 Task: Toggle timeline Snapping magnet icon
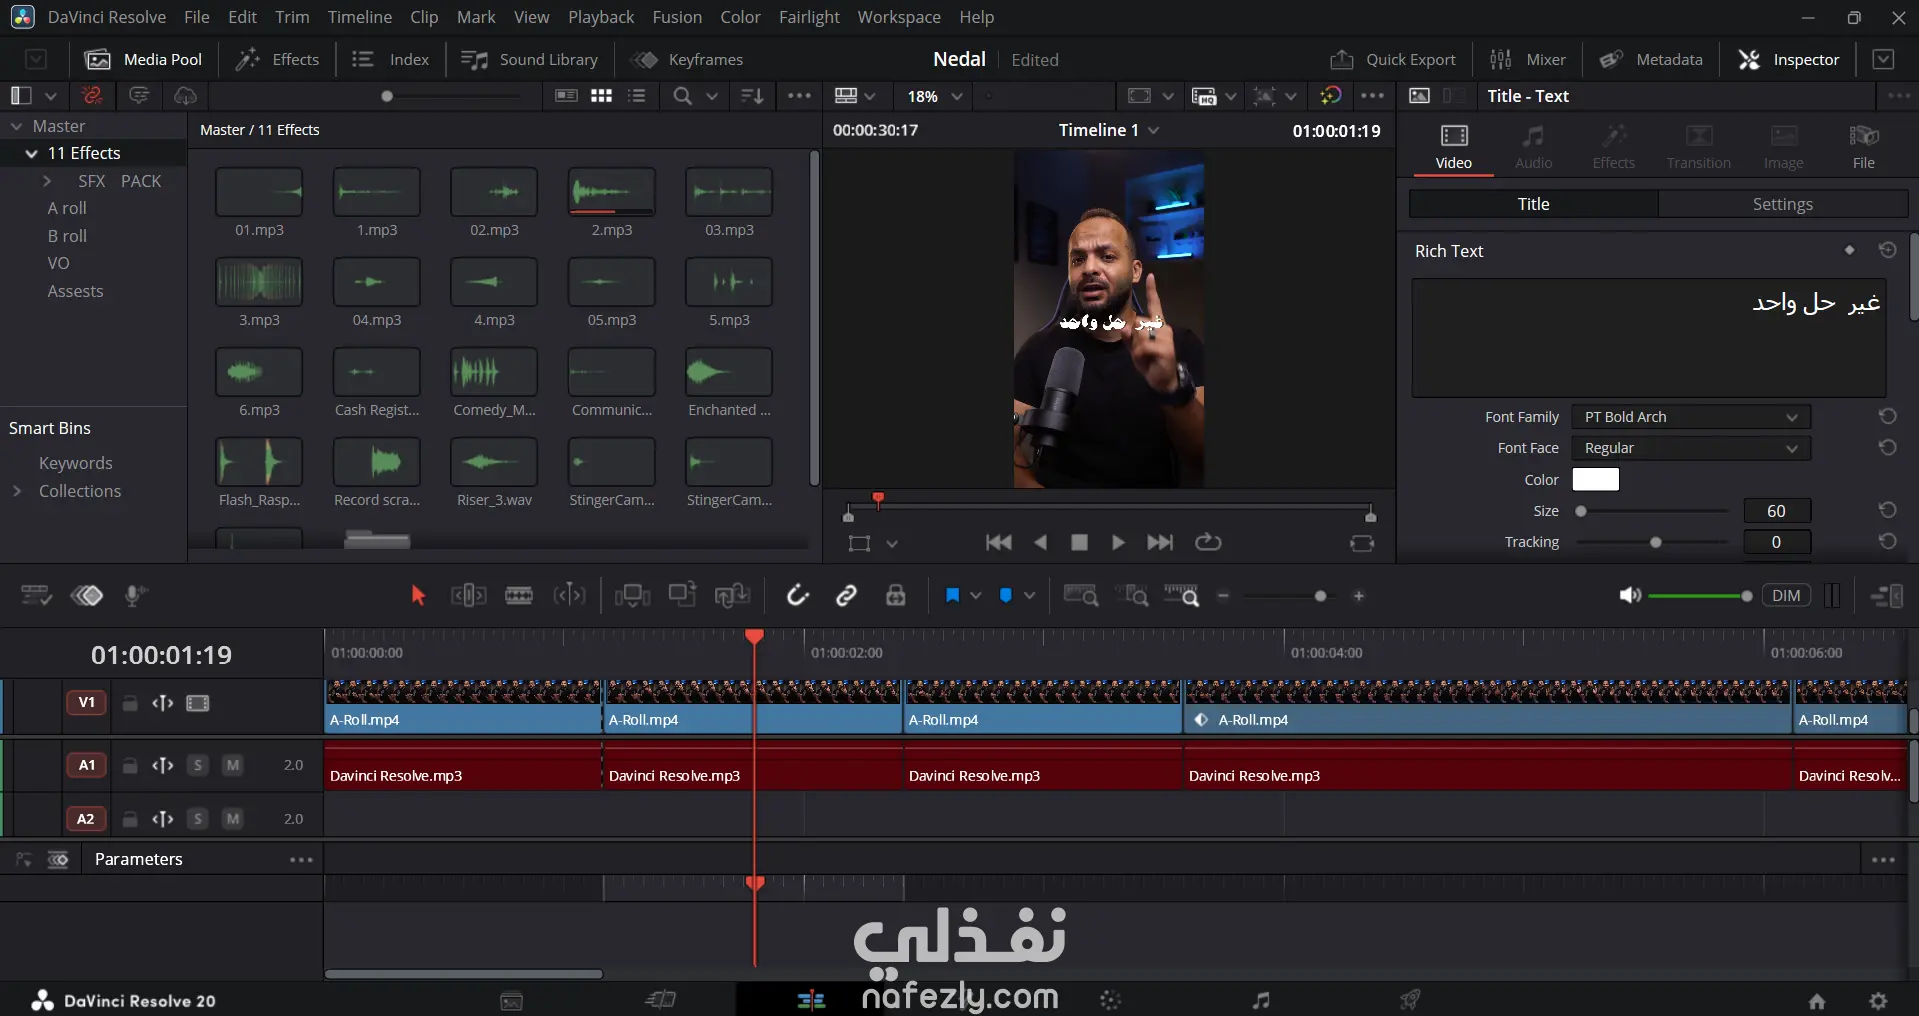point(797,596)
